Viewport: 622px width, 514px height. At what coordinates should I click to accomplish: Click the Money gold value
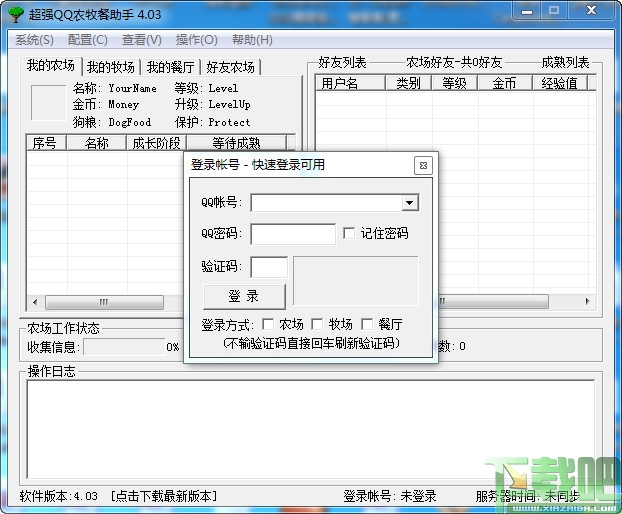[124, 105]
